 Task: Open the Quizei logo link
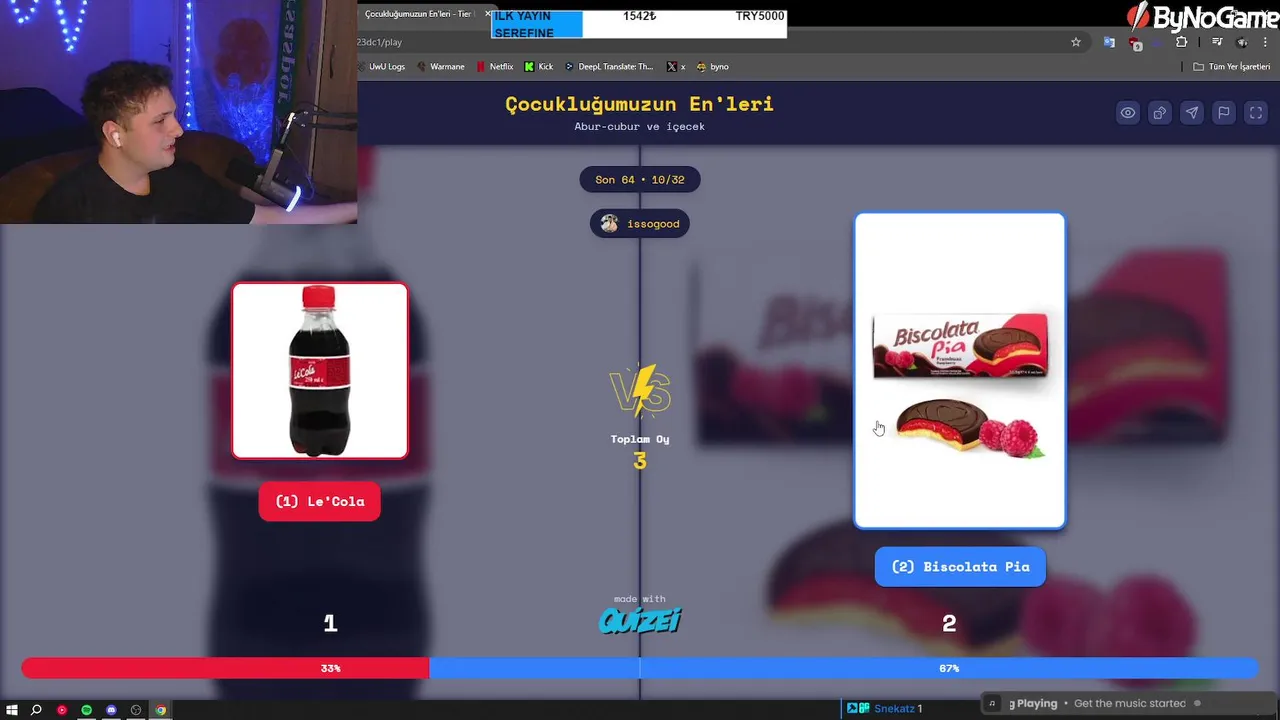click(x=640, y=621)
